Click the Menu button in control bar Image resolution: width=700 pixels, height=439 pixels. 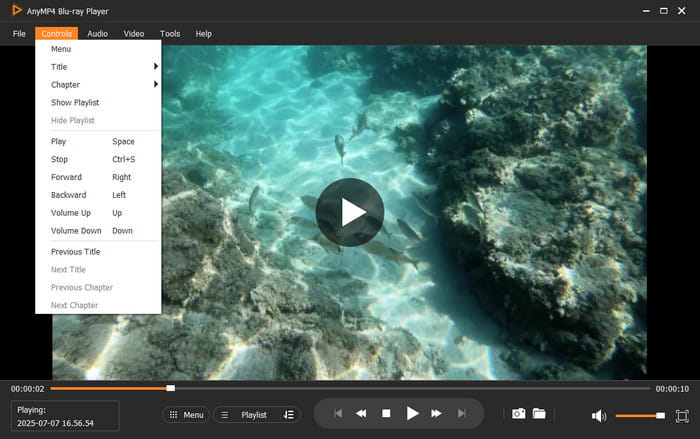tap(186, 415)
